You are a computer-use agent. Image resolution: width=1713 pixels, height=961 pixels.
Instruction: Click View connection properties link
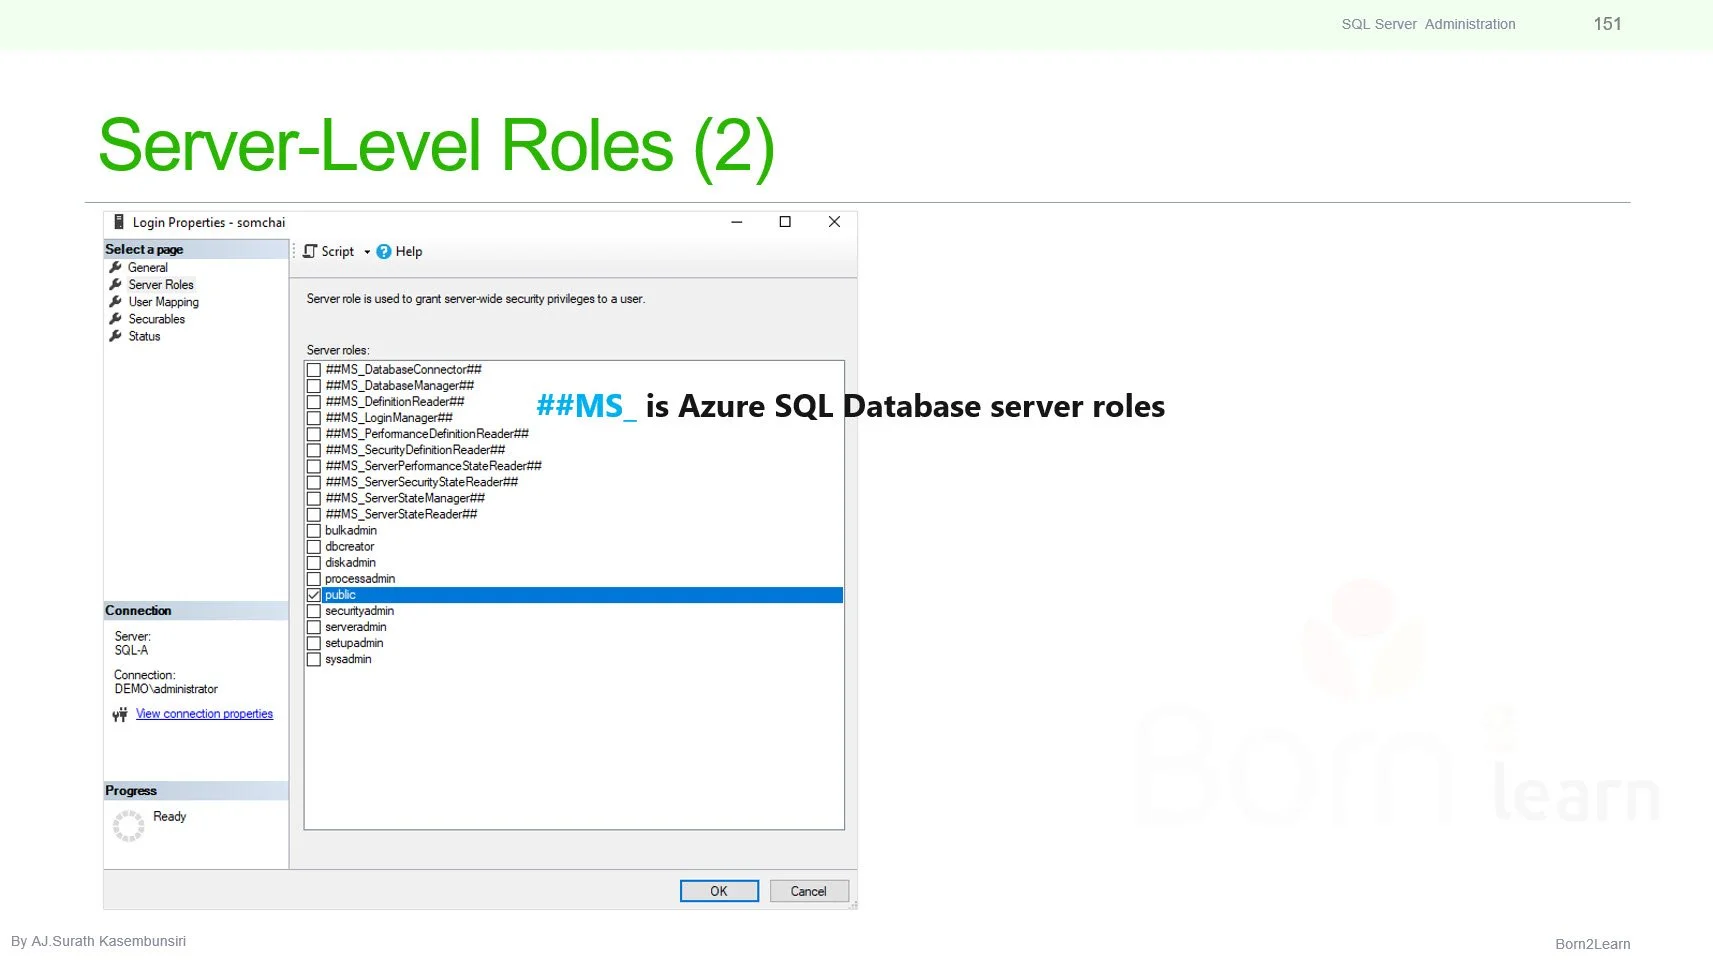click(x=204, y=714)
